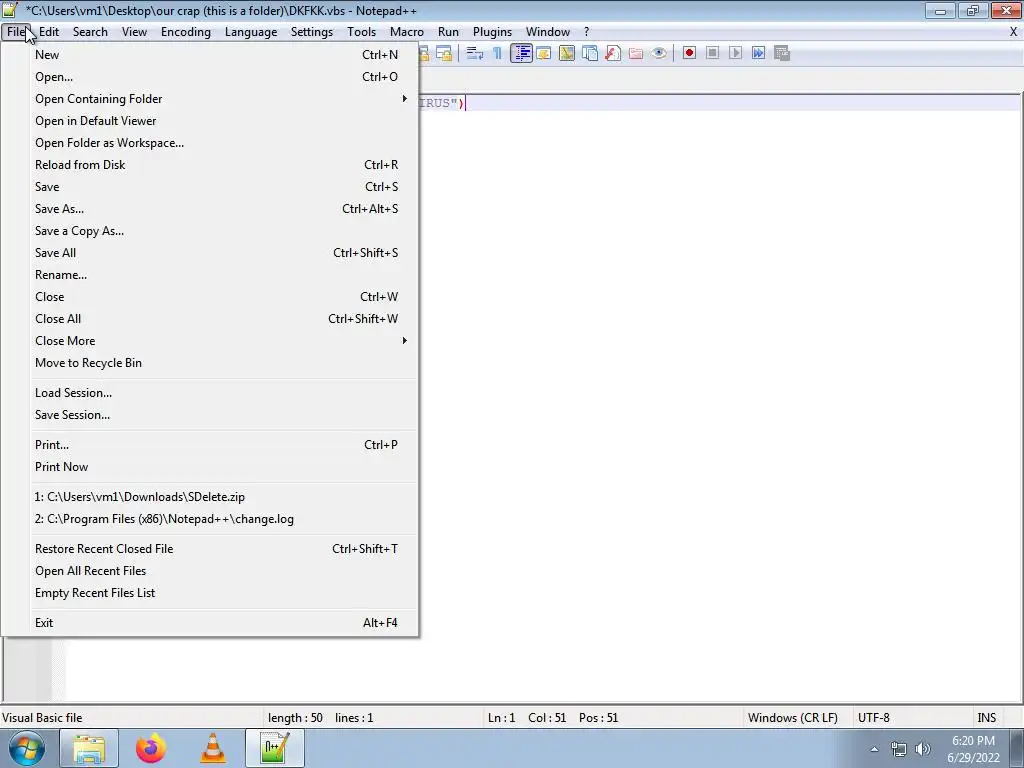Click the macro Playback icon
1024x768 pixels.
coord(735,53)
